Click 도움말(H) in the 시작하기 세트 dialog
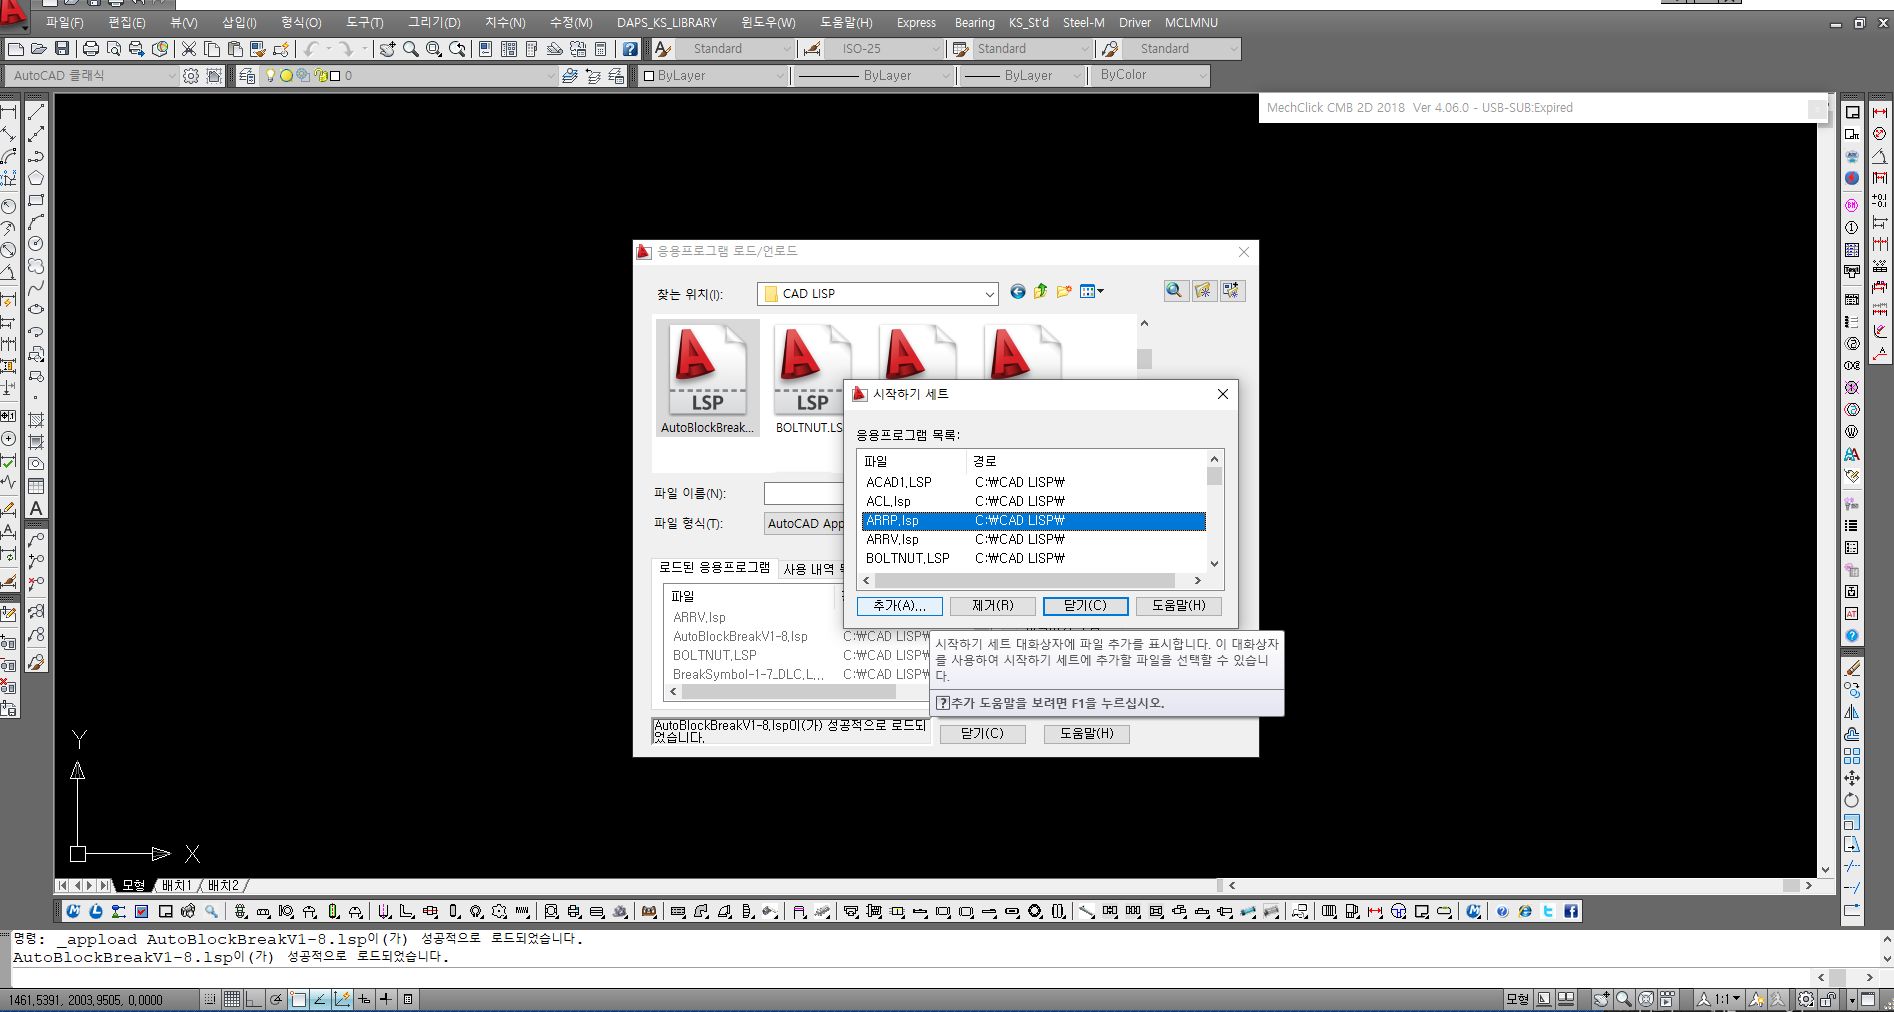Screen dimensions: 1894x1012 1178,606
